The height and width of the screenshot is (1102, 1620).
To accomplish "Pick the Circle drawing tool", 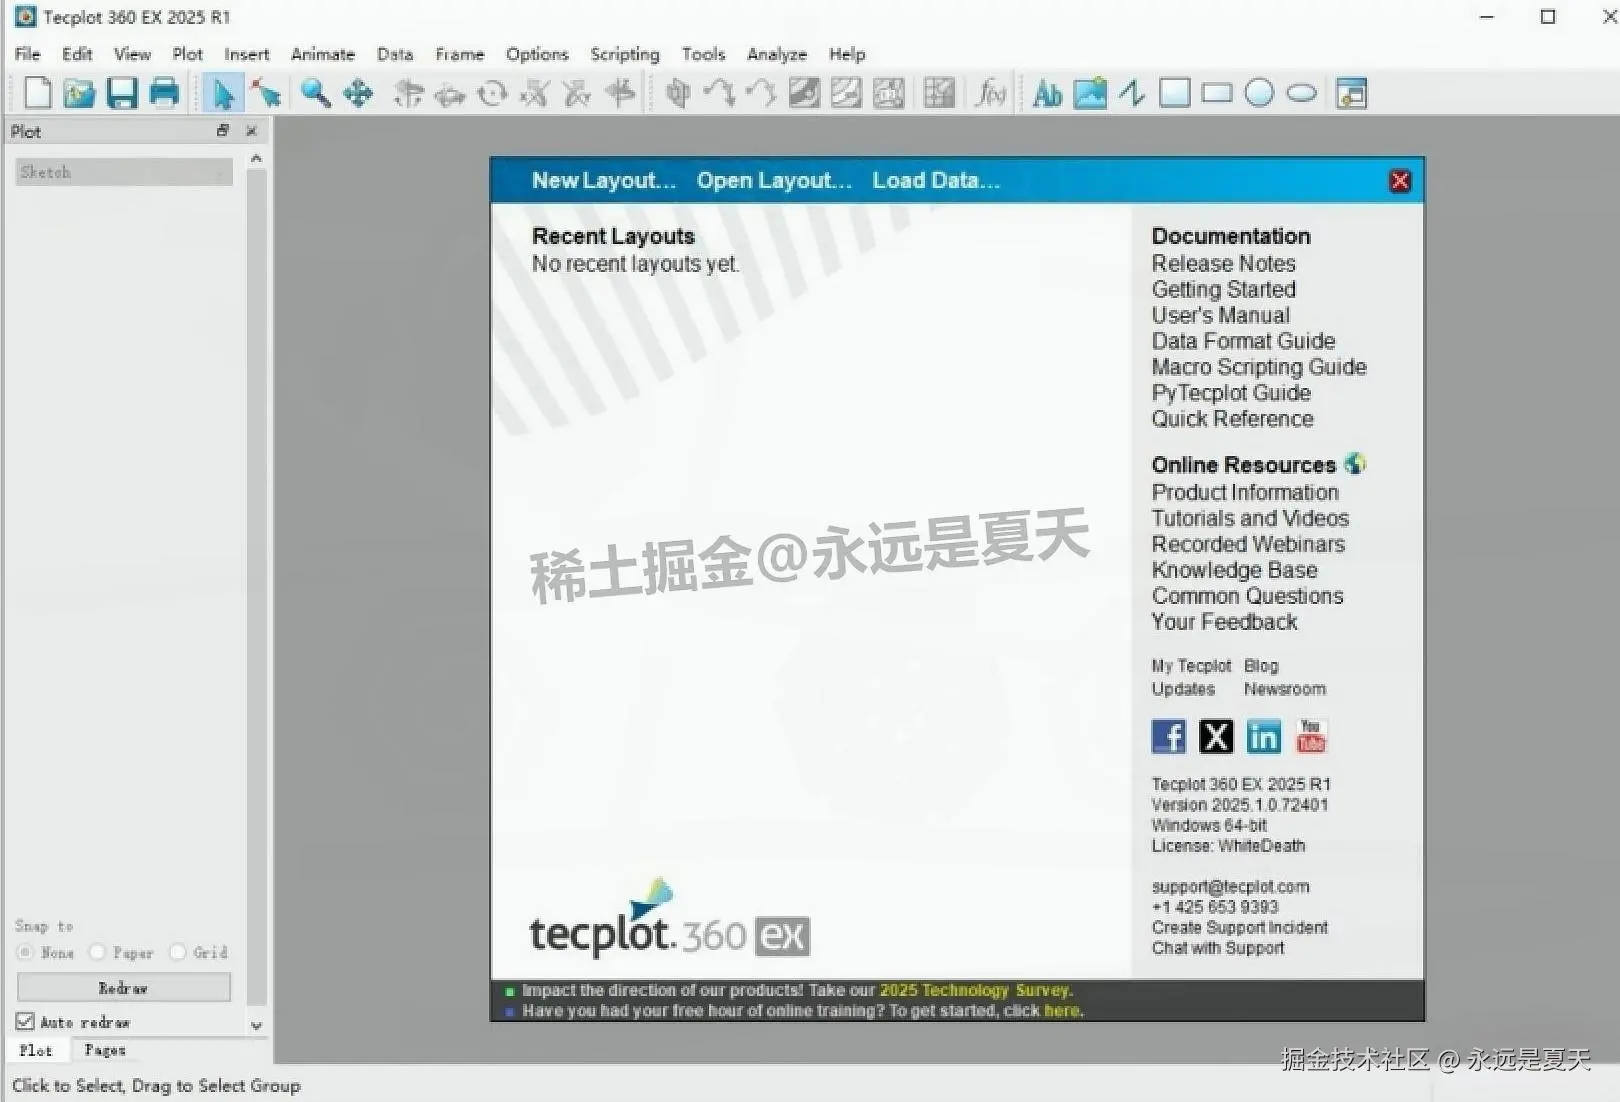I will pyautogui.click(x=1259, y=92).
